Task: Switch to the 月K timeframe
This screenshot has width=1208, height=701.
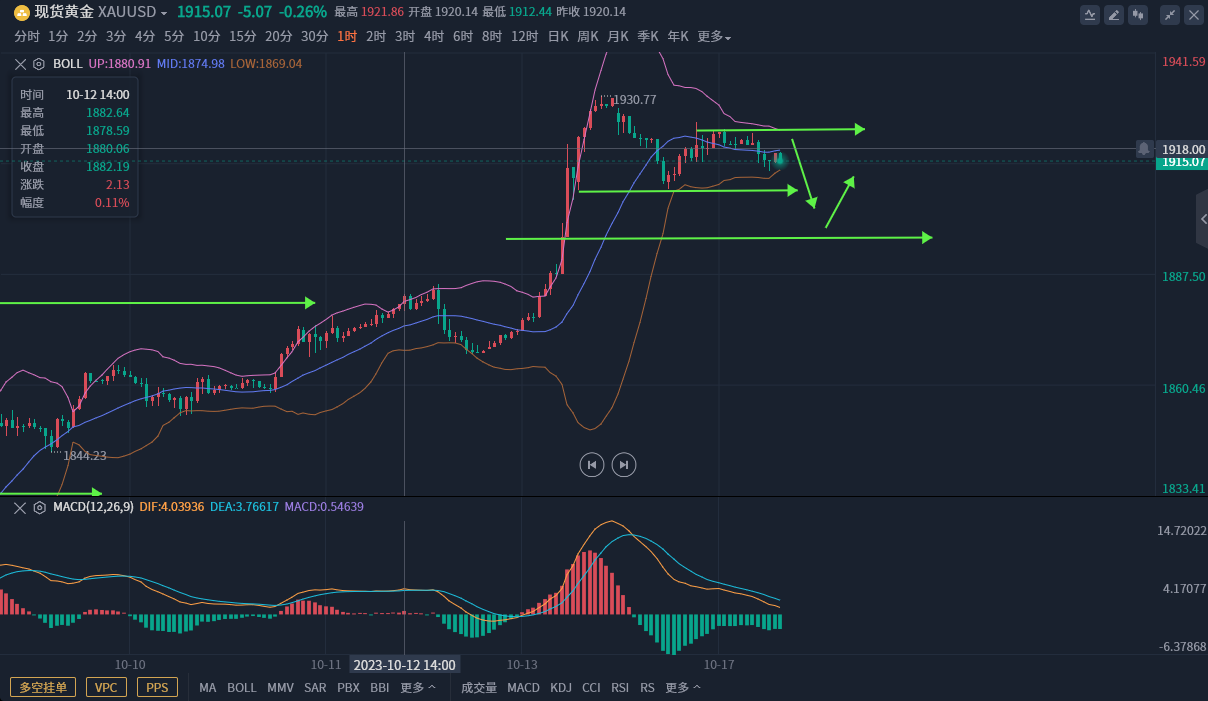Action: coord(618,36)
